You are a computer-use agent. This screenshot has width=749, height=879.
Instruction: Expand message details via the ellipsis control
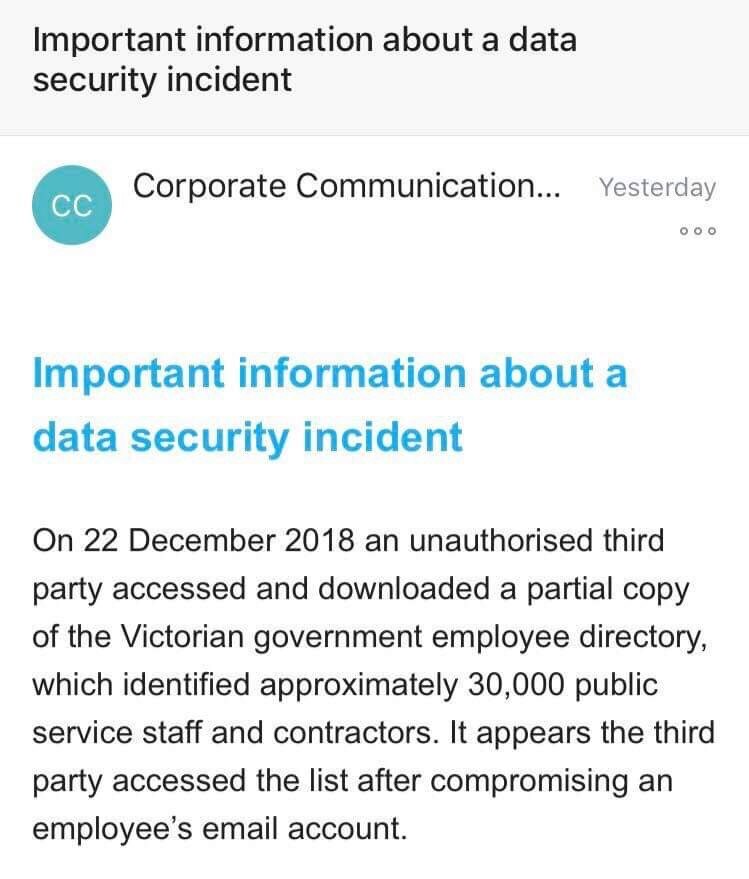tap(697, 230)
